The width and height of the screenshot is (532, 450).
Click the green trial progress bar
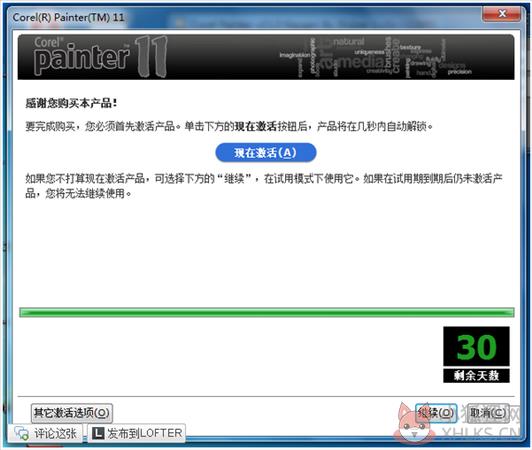pyautogui.click(x=267, y=312)
